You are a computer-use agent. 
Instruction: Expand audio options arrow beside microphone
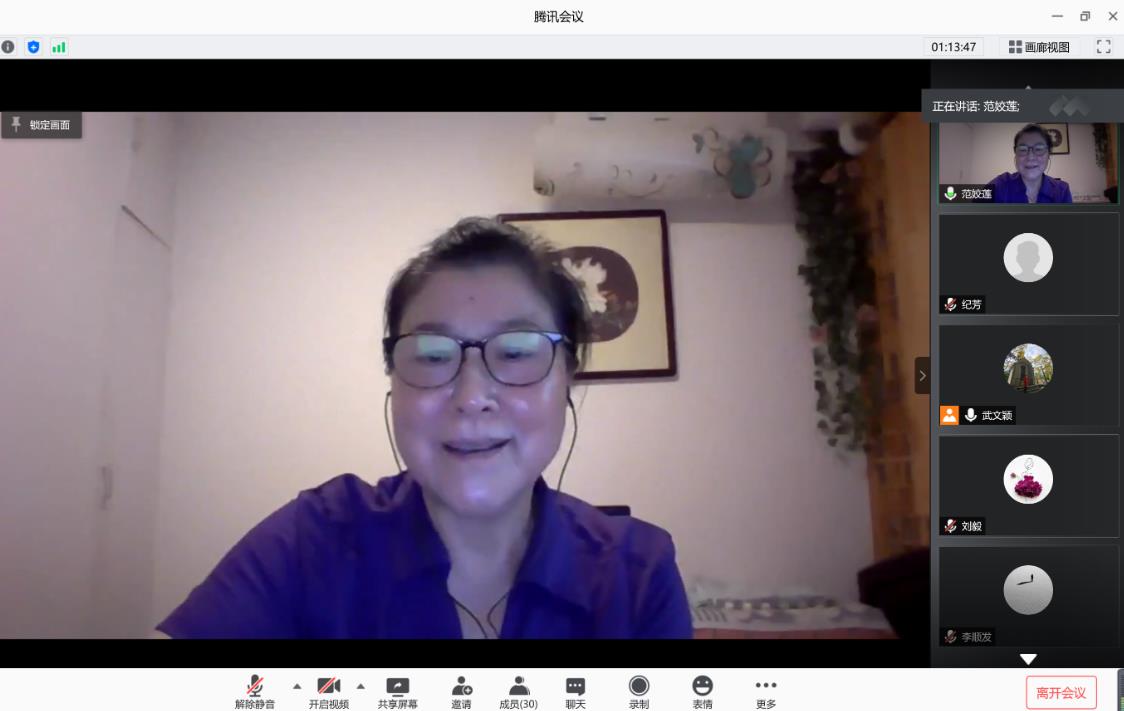pos(297,686)
